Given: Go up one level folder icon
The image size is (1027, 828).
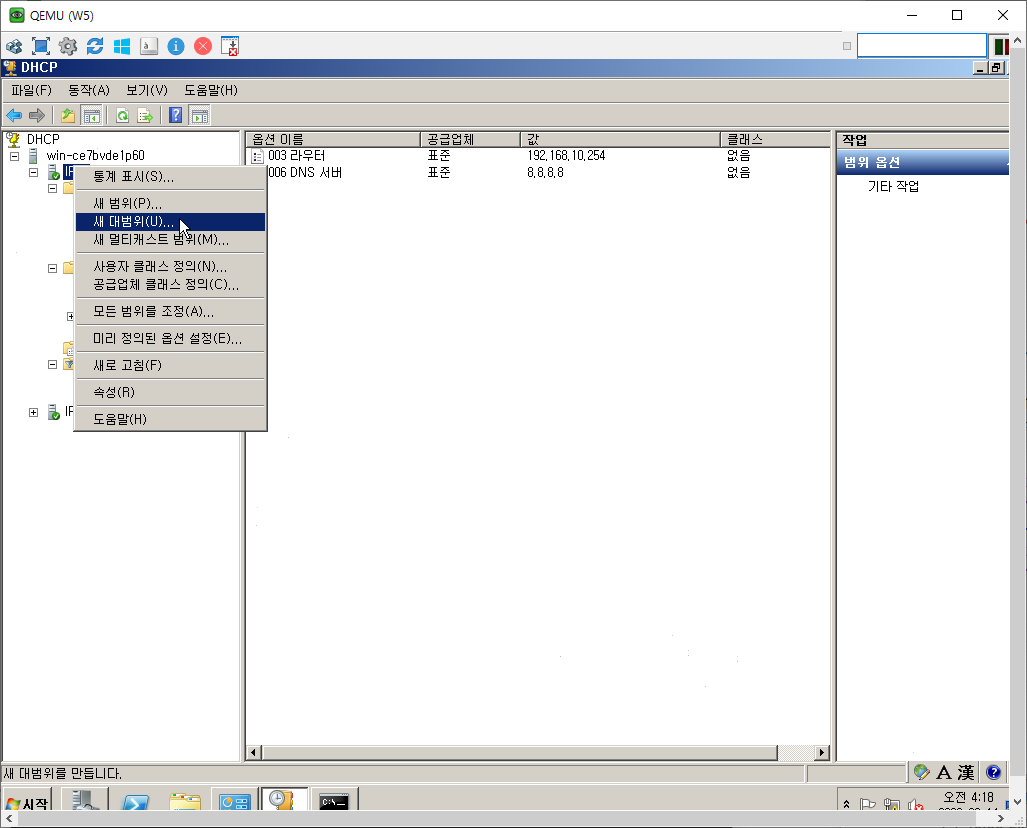Looking at the screenshot, I should coord(67,115).
